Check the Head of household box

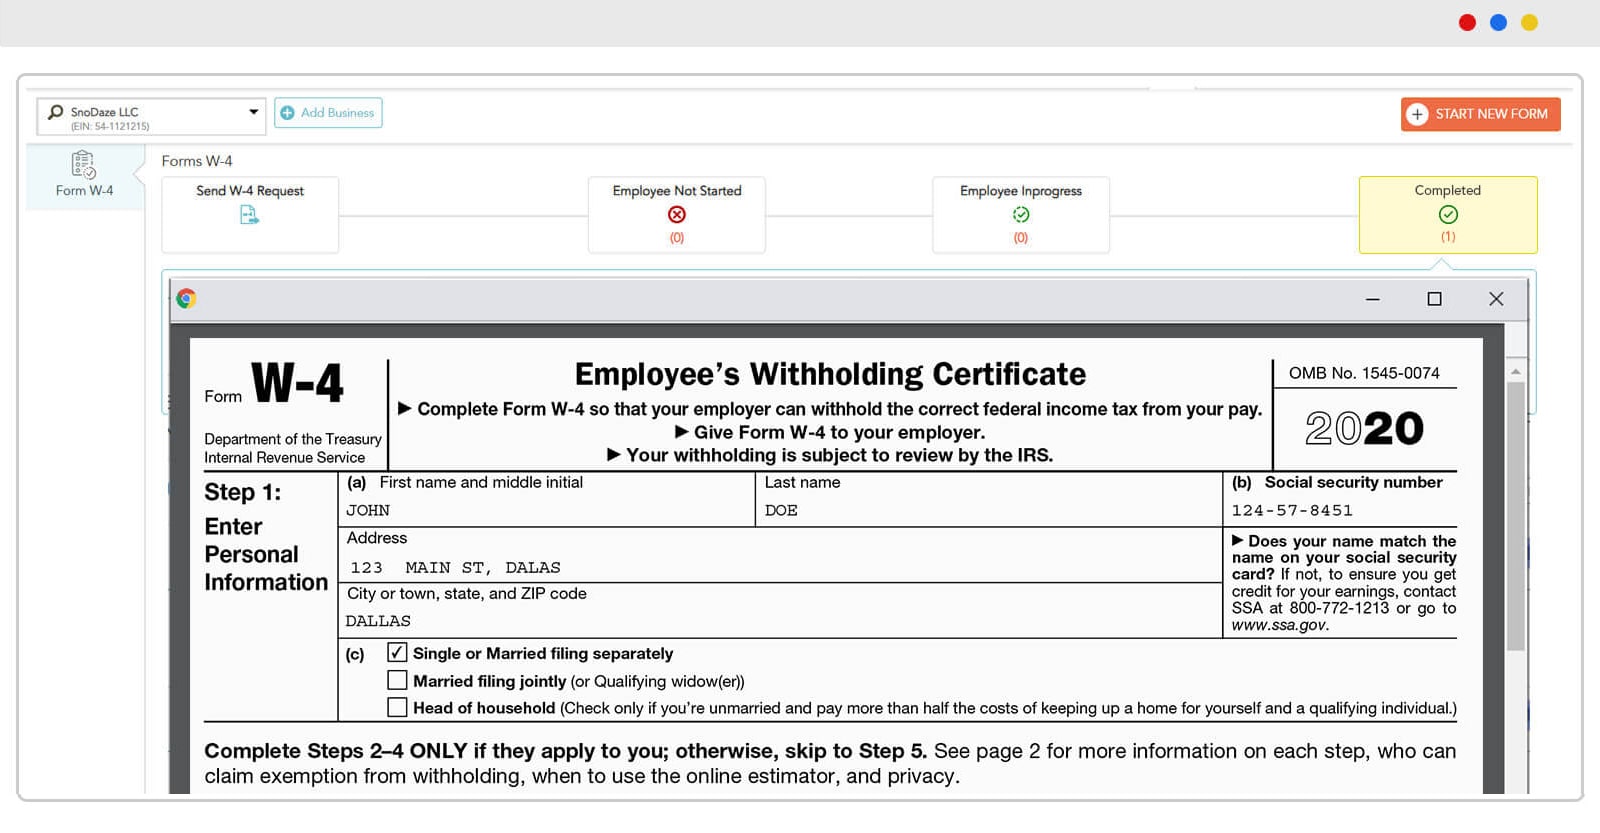point(397,708)
